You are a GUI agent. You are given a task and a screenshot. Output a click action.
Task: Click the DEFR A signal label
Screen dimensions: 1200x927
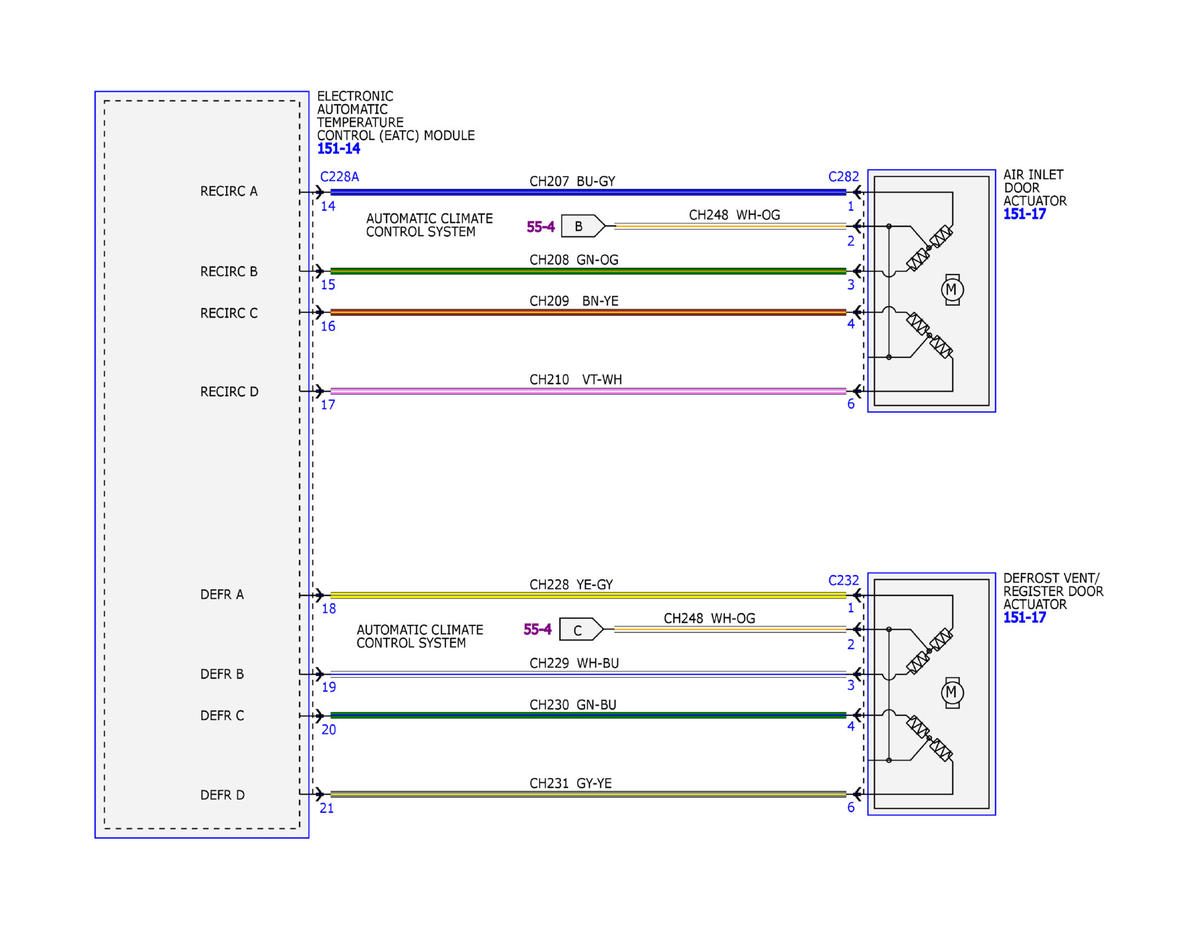click(222, 594)
